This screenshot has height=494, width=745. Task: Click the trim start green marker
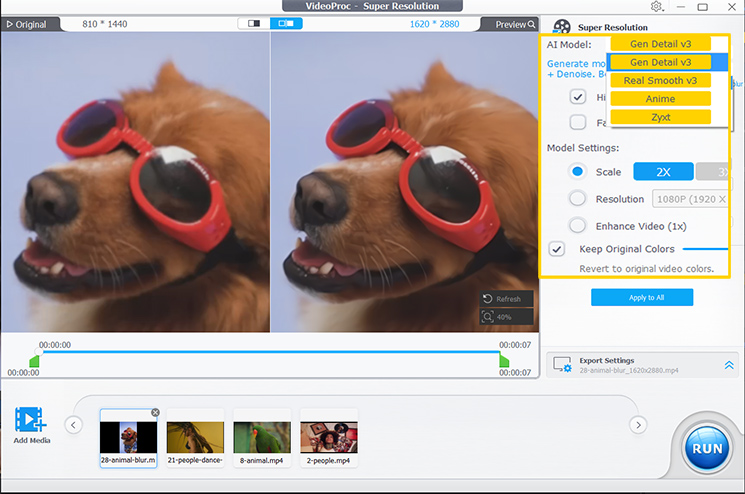pyautogui.click(x=34, y=361)
